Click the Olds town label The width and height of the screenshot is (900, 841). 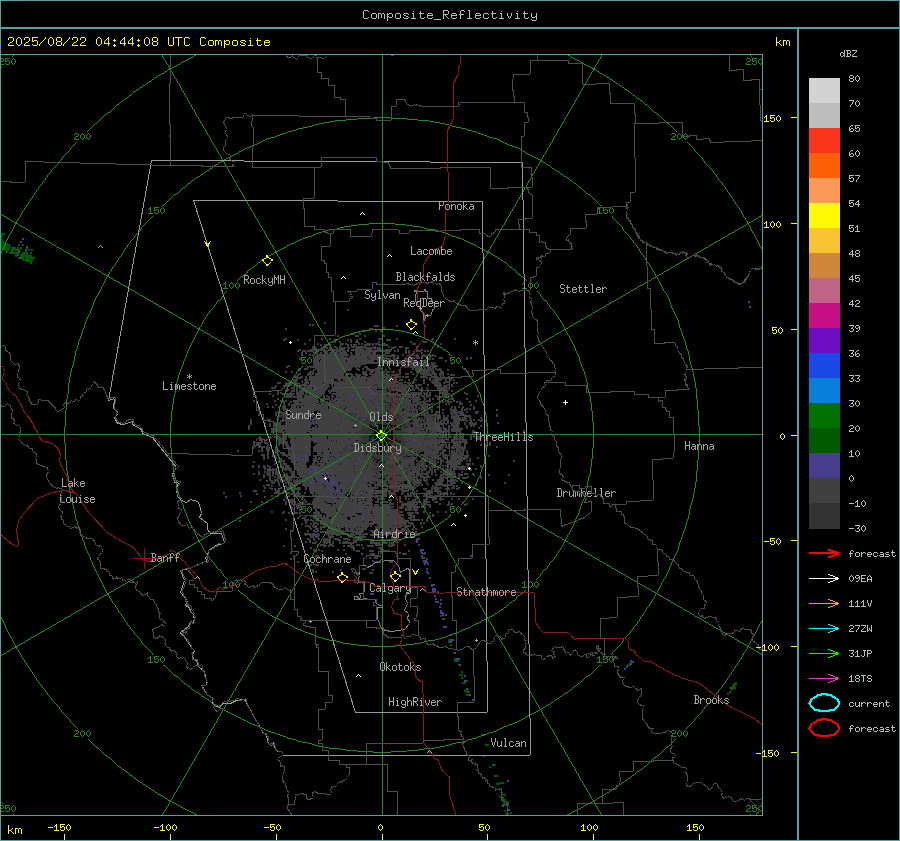point(381,417)
